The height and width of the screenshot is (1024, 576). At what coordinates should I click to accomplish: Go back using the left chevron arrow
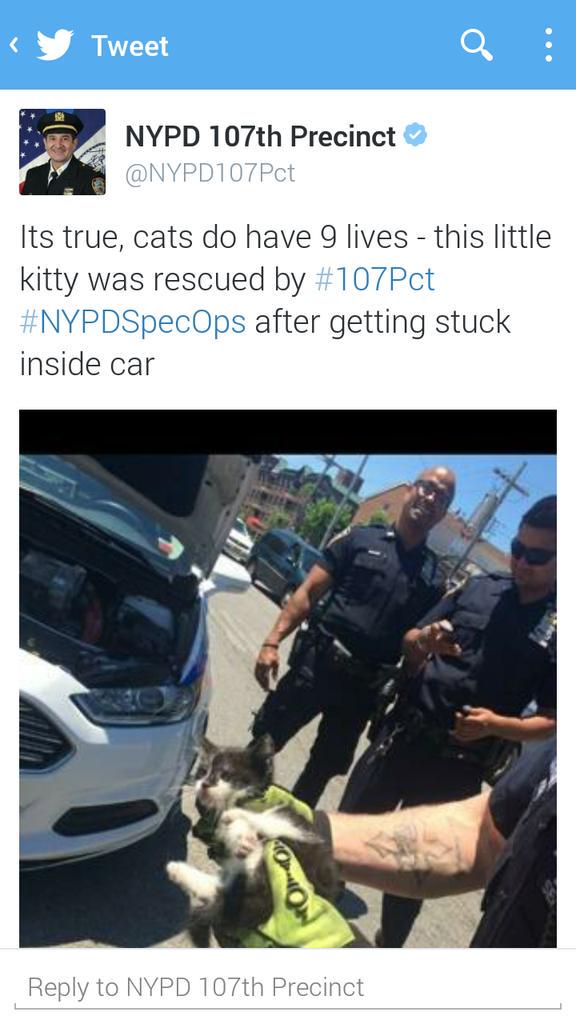[x=14, y=45]
